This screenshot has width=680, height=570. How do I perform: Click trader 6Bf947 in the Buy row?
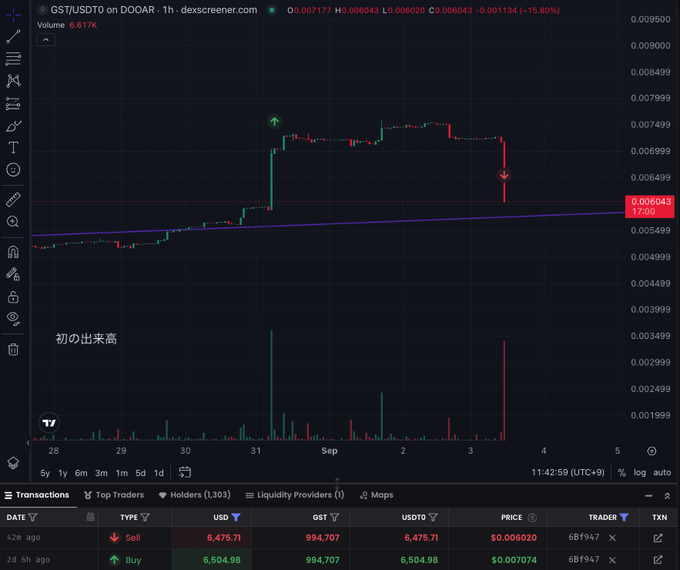tap(584, 560)
